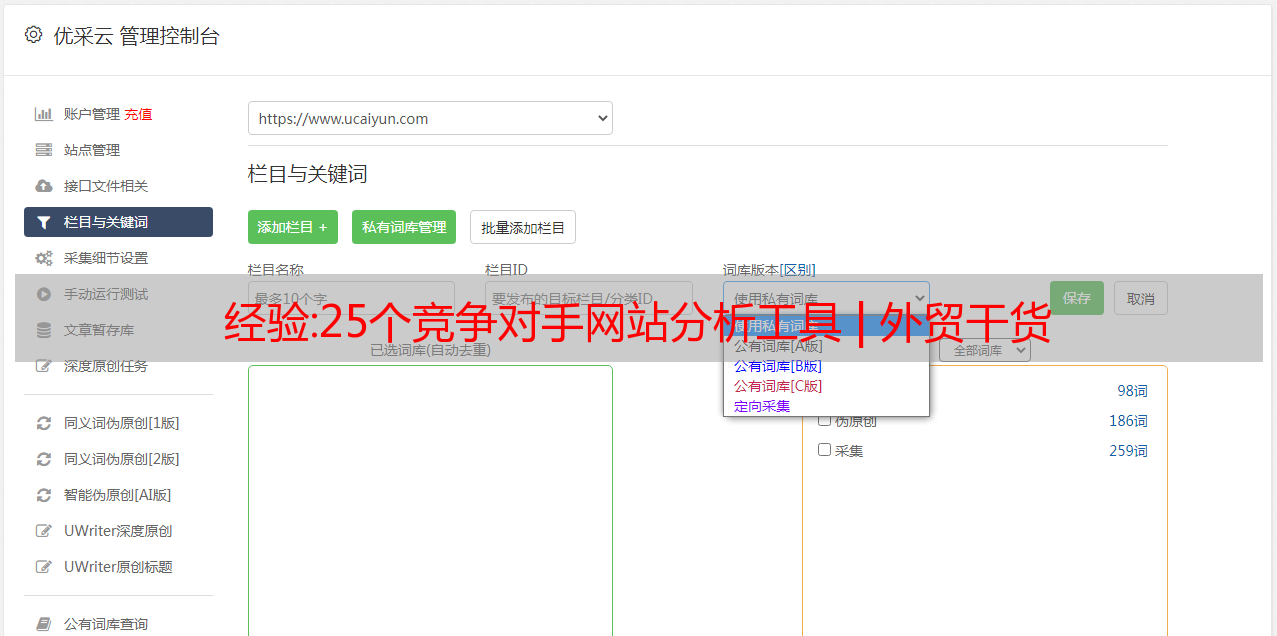Screen dimensions: 1277x636
Task: Click the cogs icon for 采集细节设置
Action: [x=44, y=258]
